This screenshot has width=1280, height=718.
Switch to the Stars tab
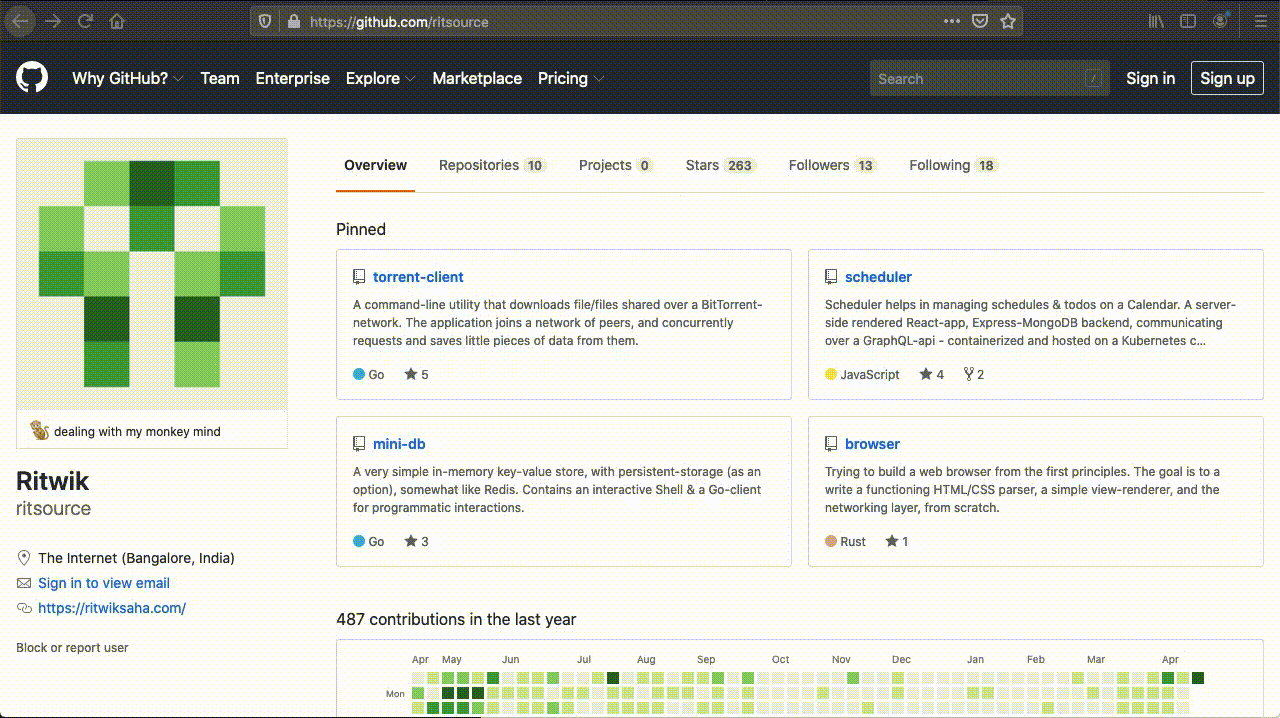(x=720, y=165)
